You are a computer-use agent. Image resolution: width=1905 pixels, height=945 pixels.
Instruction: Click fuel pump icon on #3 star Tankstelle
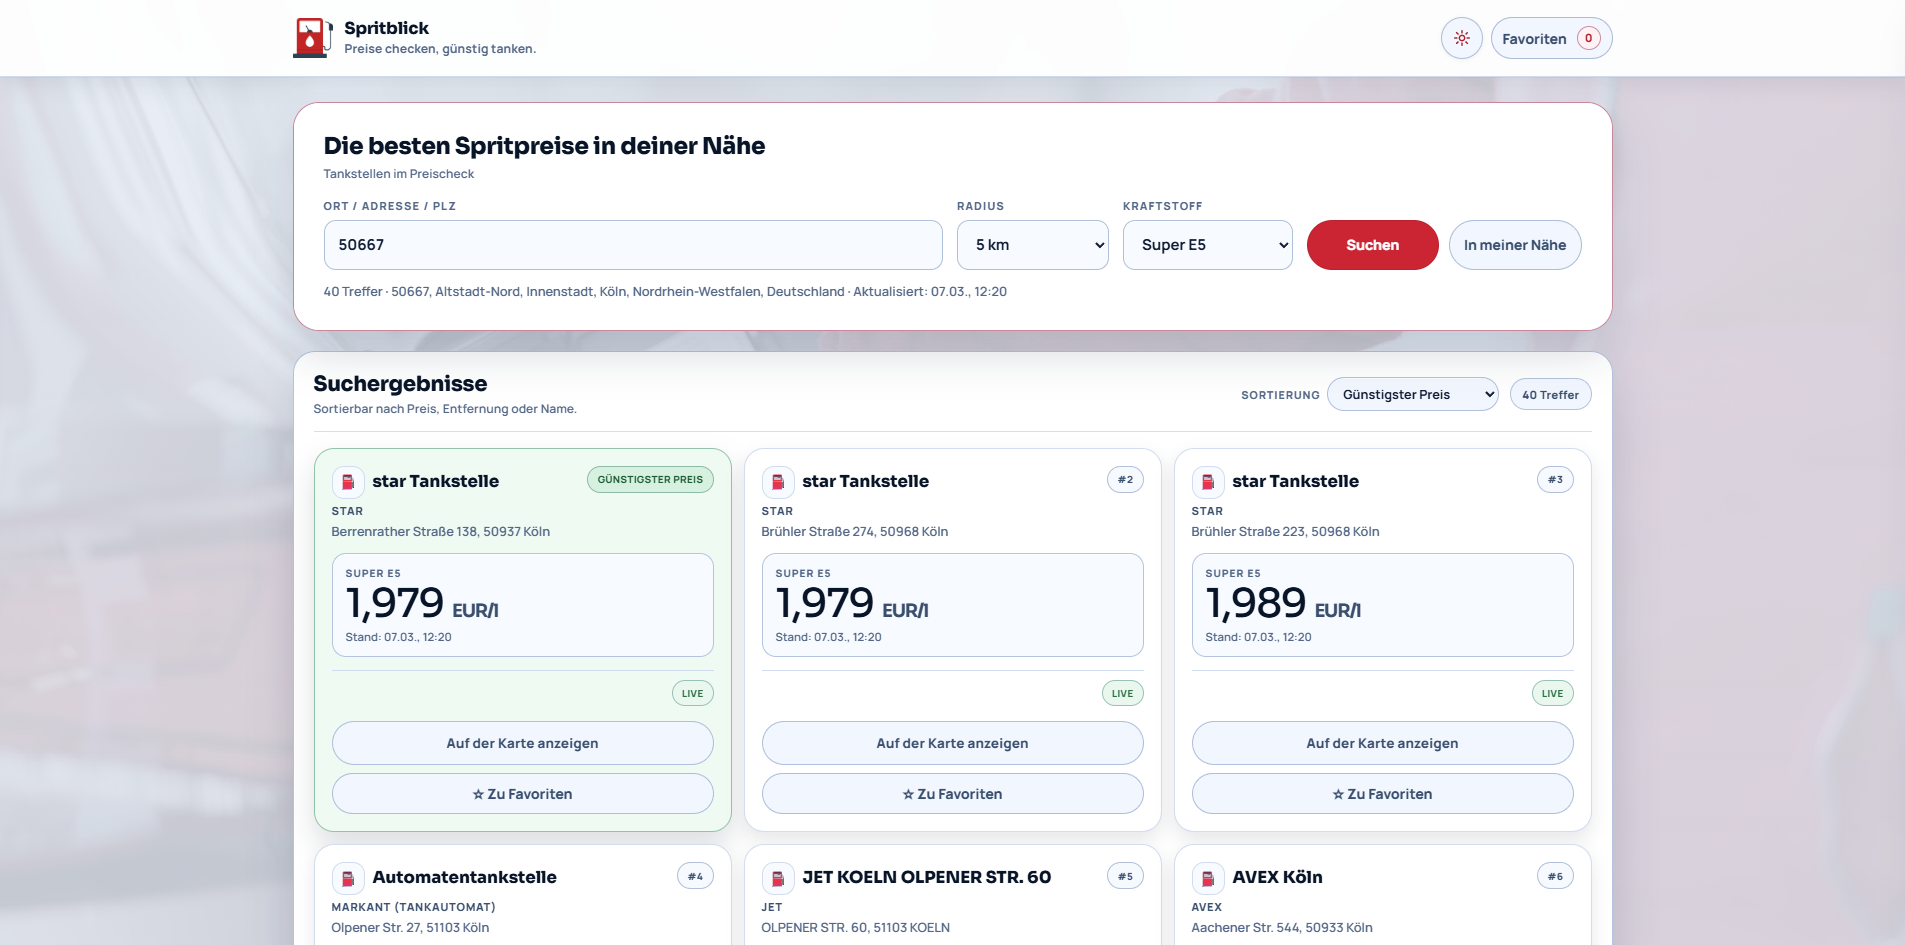point(1208,482)
